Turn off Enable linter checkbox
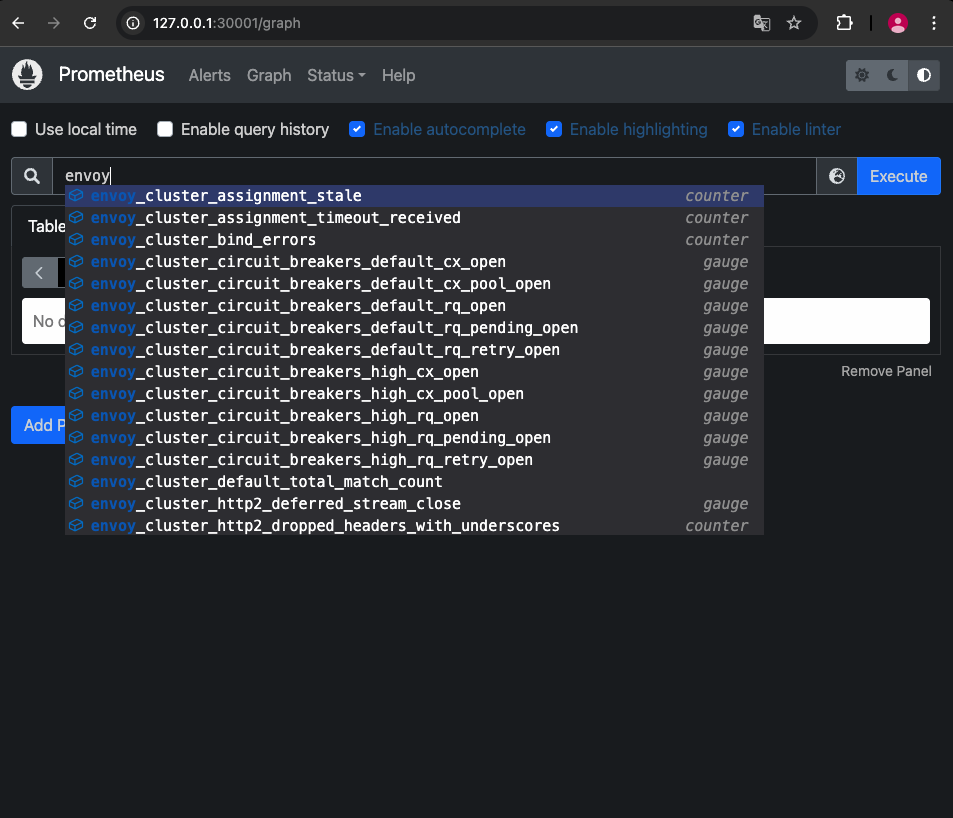The image size is (953, 818). tap(736, 129)
